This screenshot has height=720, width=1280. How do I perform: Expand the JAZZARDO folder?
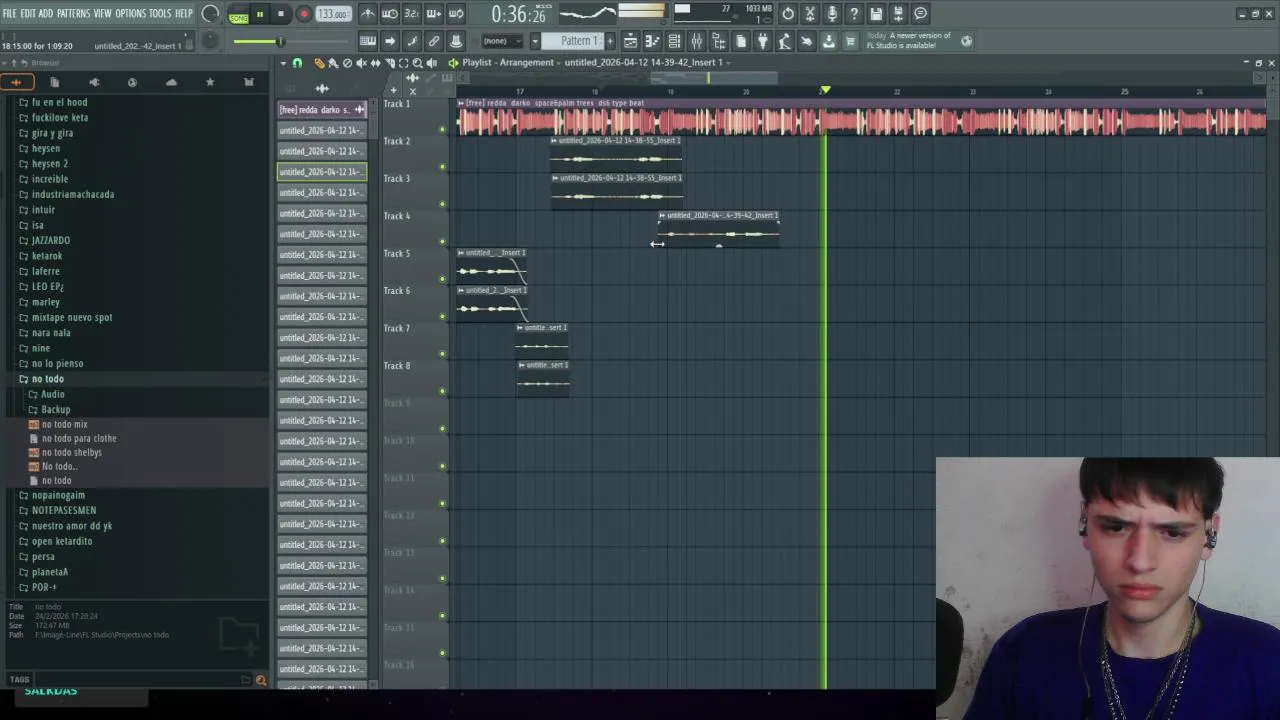pyautogui.click(x=50, y=240)
